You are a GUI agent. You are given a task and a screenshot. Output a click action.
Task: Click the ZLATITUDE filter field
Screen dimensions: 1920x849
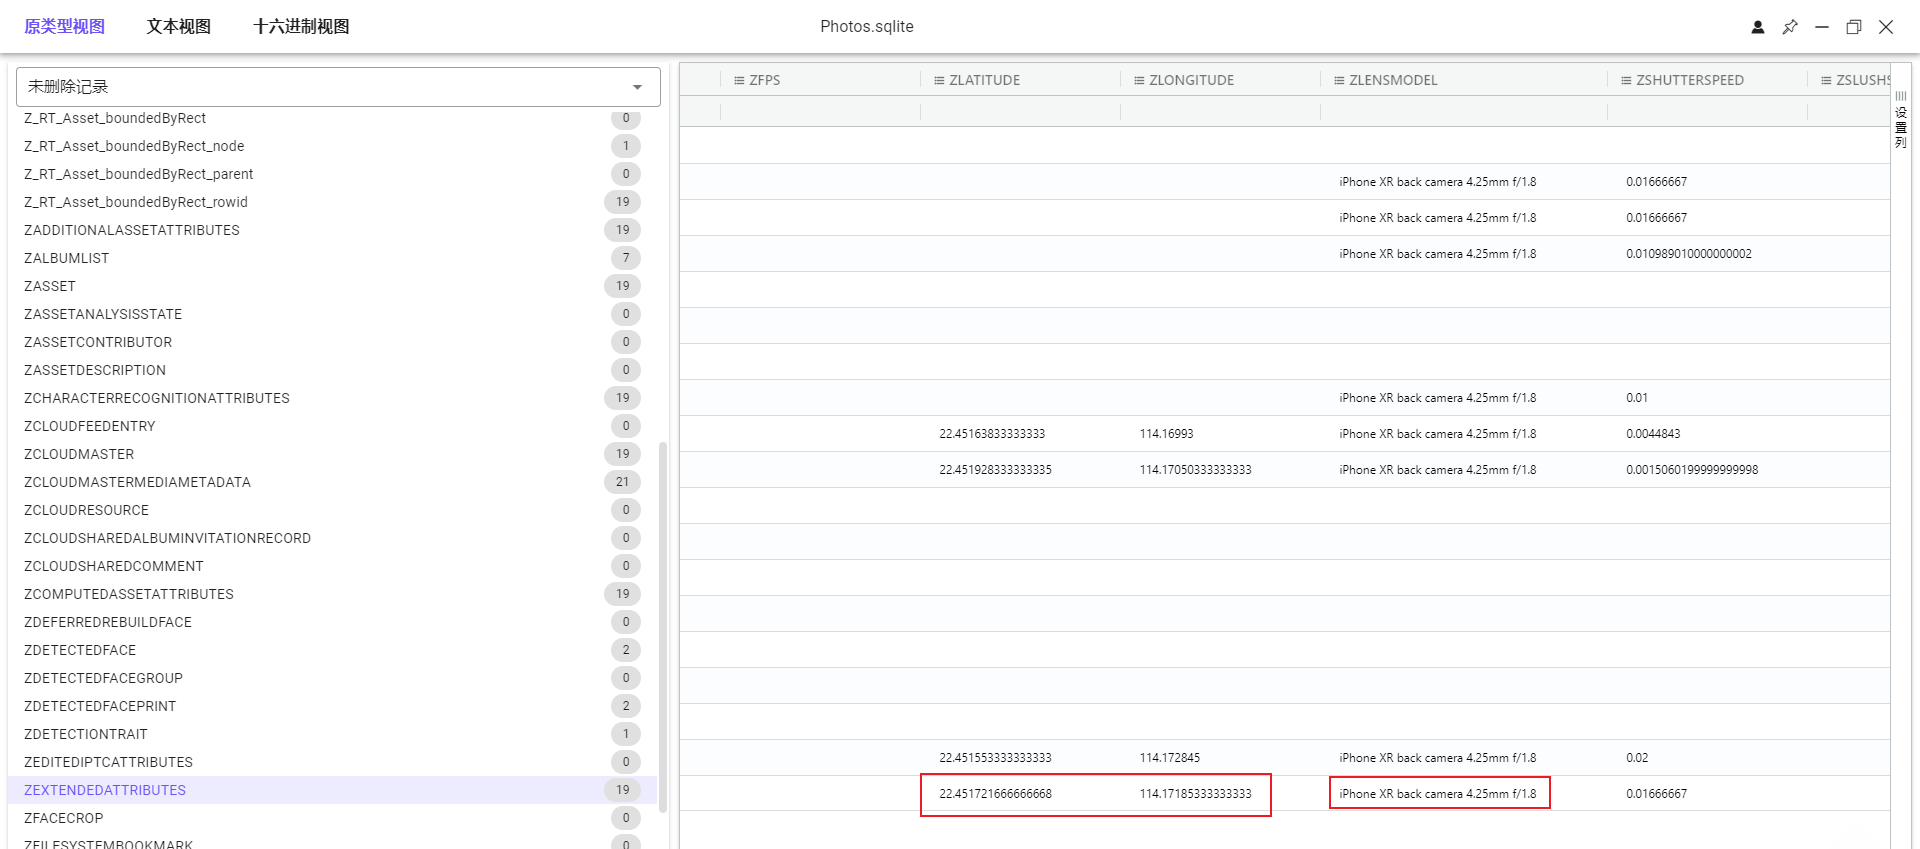(1020, 112)
